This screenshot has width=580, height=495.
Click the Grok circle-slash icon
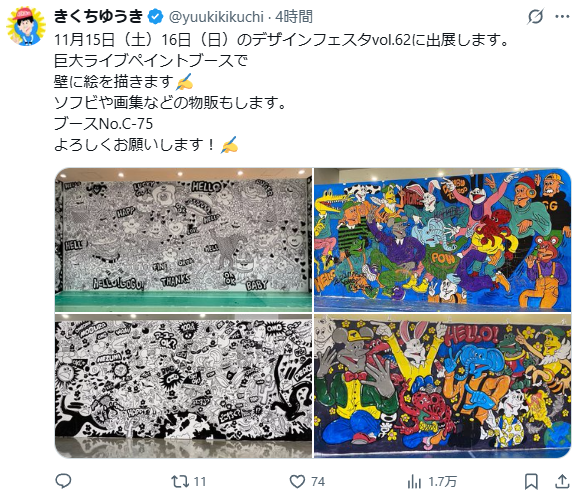pos(535,17)
